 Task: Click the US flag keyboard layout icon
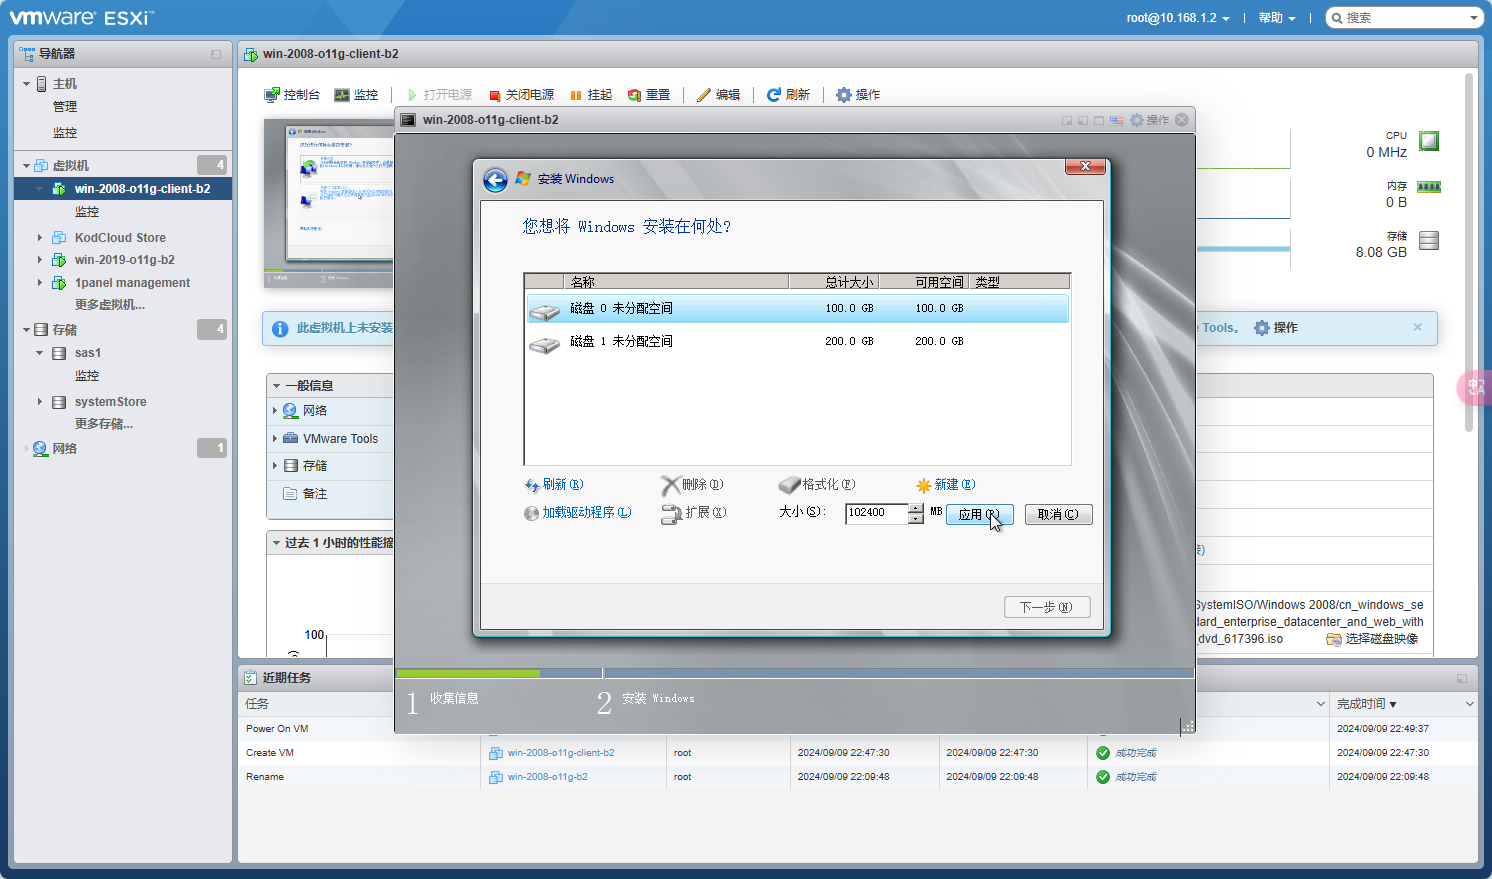(1116, 120)
